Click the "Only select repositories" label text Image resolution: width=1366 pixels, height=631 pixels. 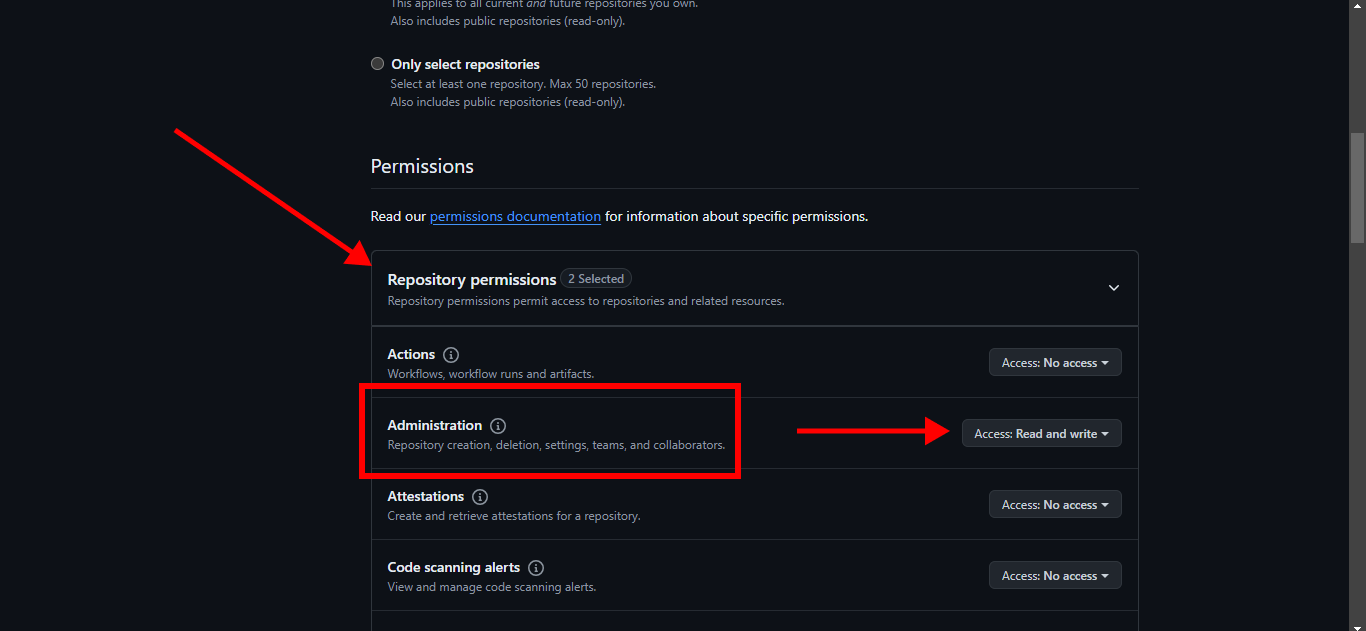[x=465, y=64]
